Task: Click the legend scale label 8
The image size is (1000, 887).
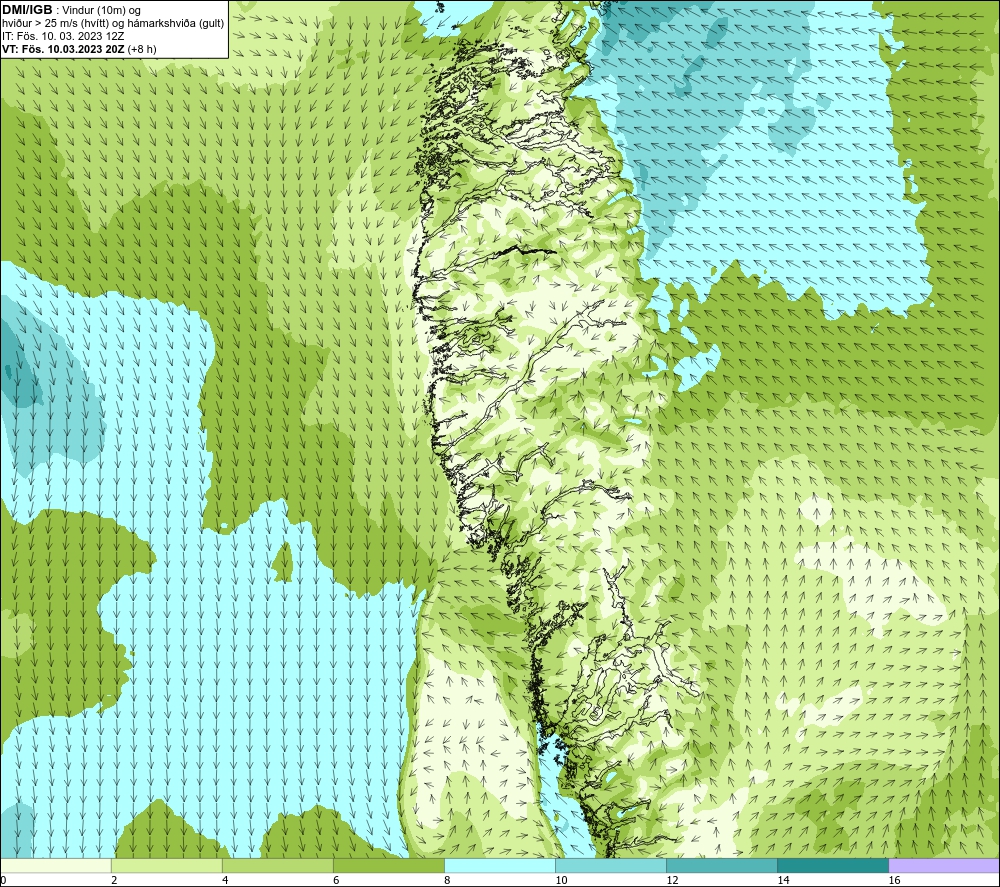Action: (447, 880)
